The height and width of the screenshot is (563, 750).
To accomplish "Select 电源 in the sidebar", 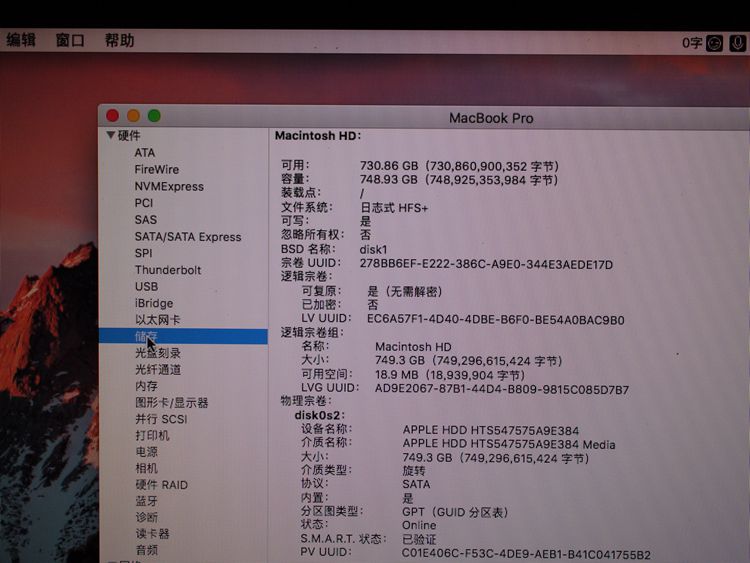I will pos(146,452).
